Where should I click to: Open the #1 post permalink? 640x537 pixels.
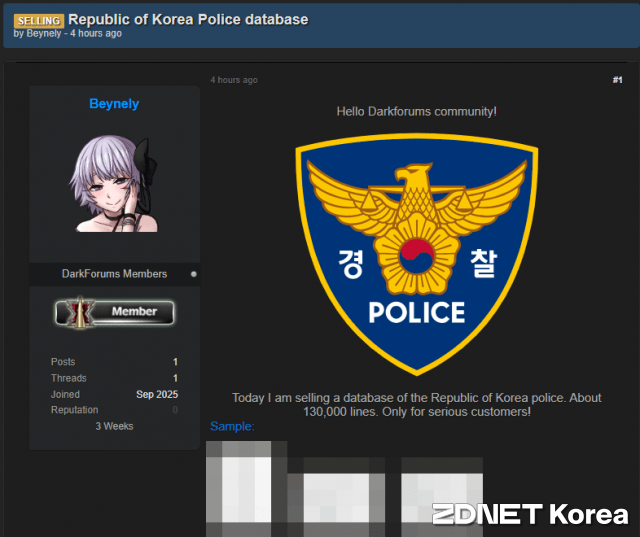click(x=617, y=80)
